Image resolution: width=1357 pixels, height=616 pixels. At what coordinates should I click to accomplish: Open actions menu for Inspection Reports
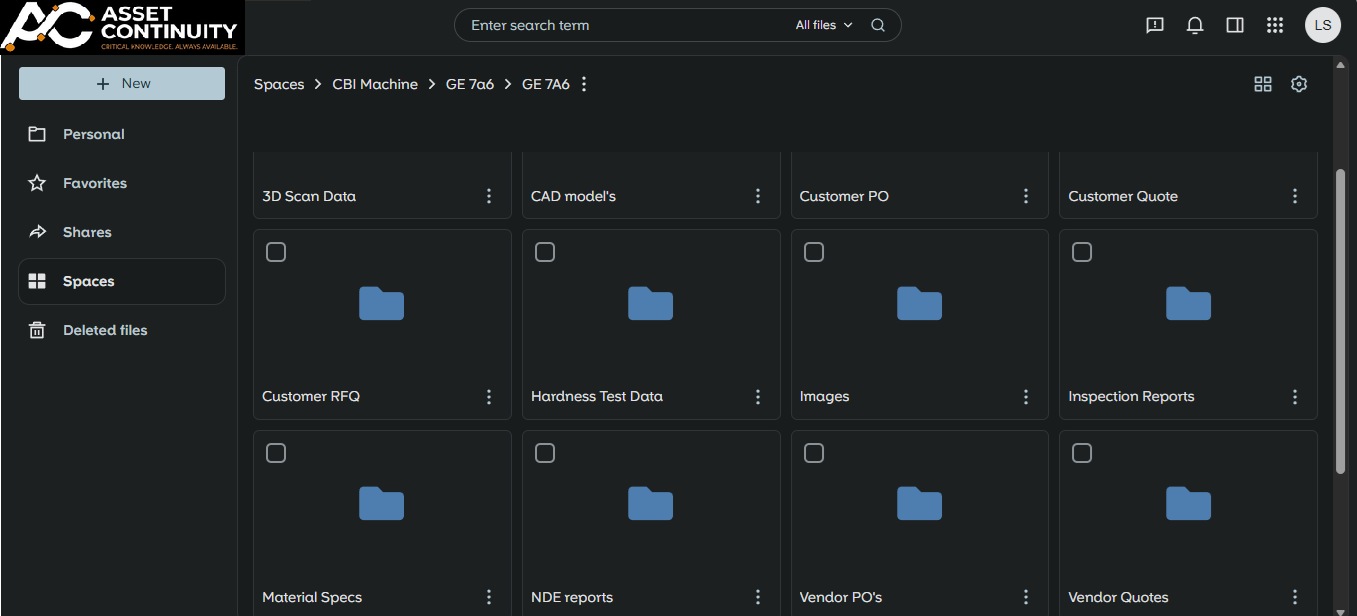tap(1295, 397)
